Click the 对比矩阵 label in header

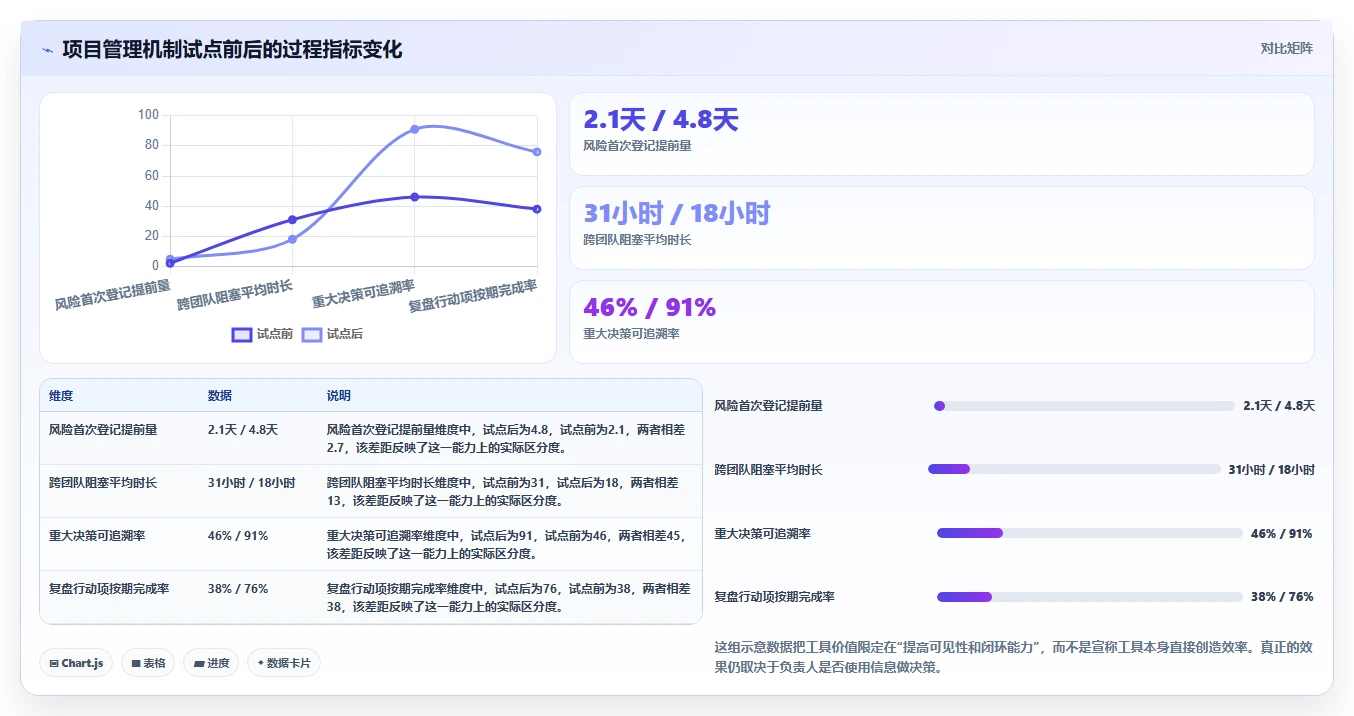(x=1286, y=48)
